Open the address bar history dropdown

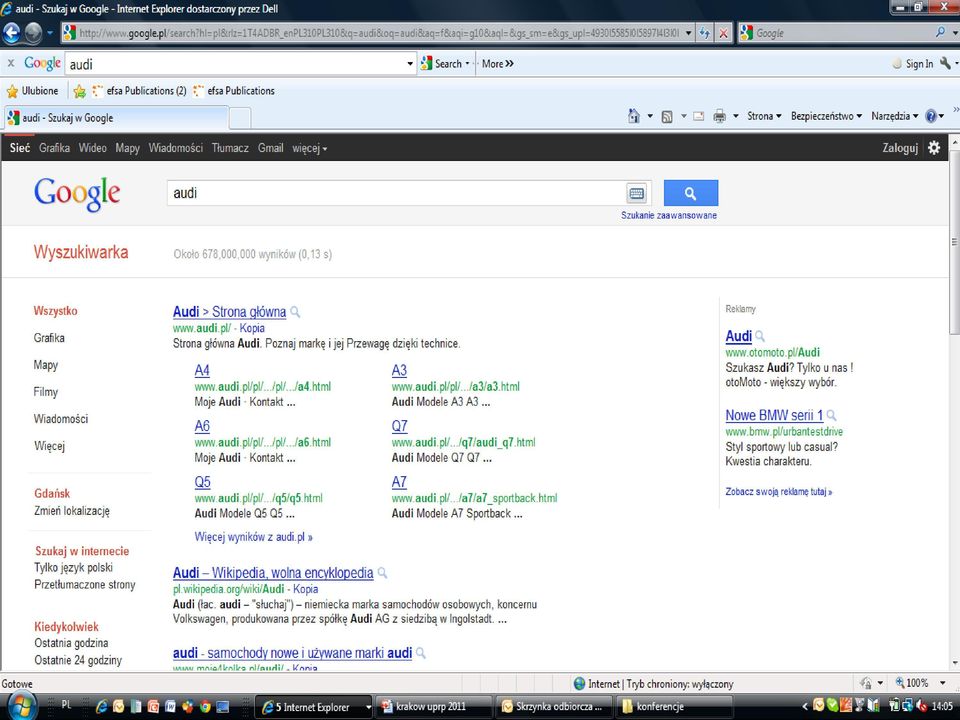[x=689, y=33]
